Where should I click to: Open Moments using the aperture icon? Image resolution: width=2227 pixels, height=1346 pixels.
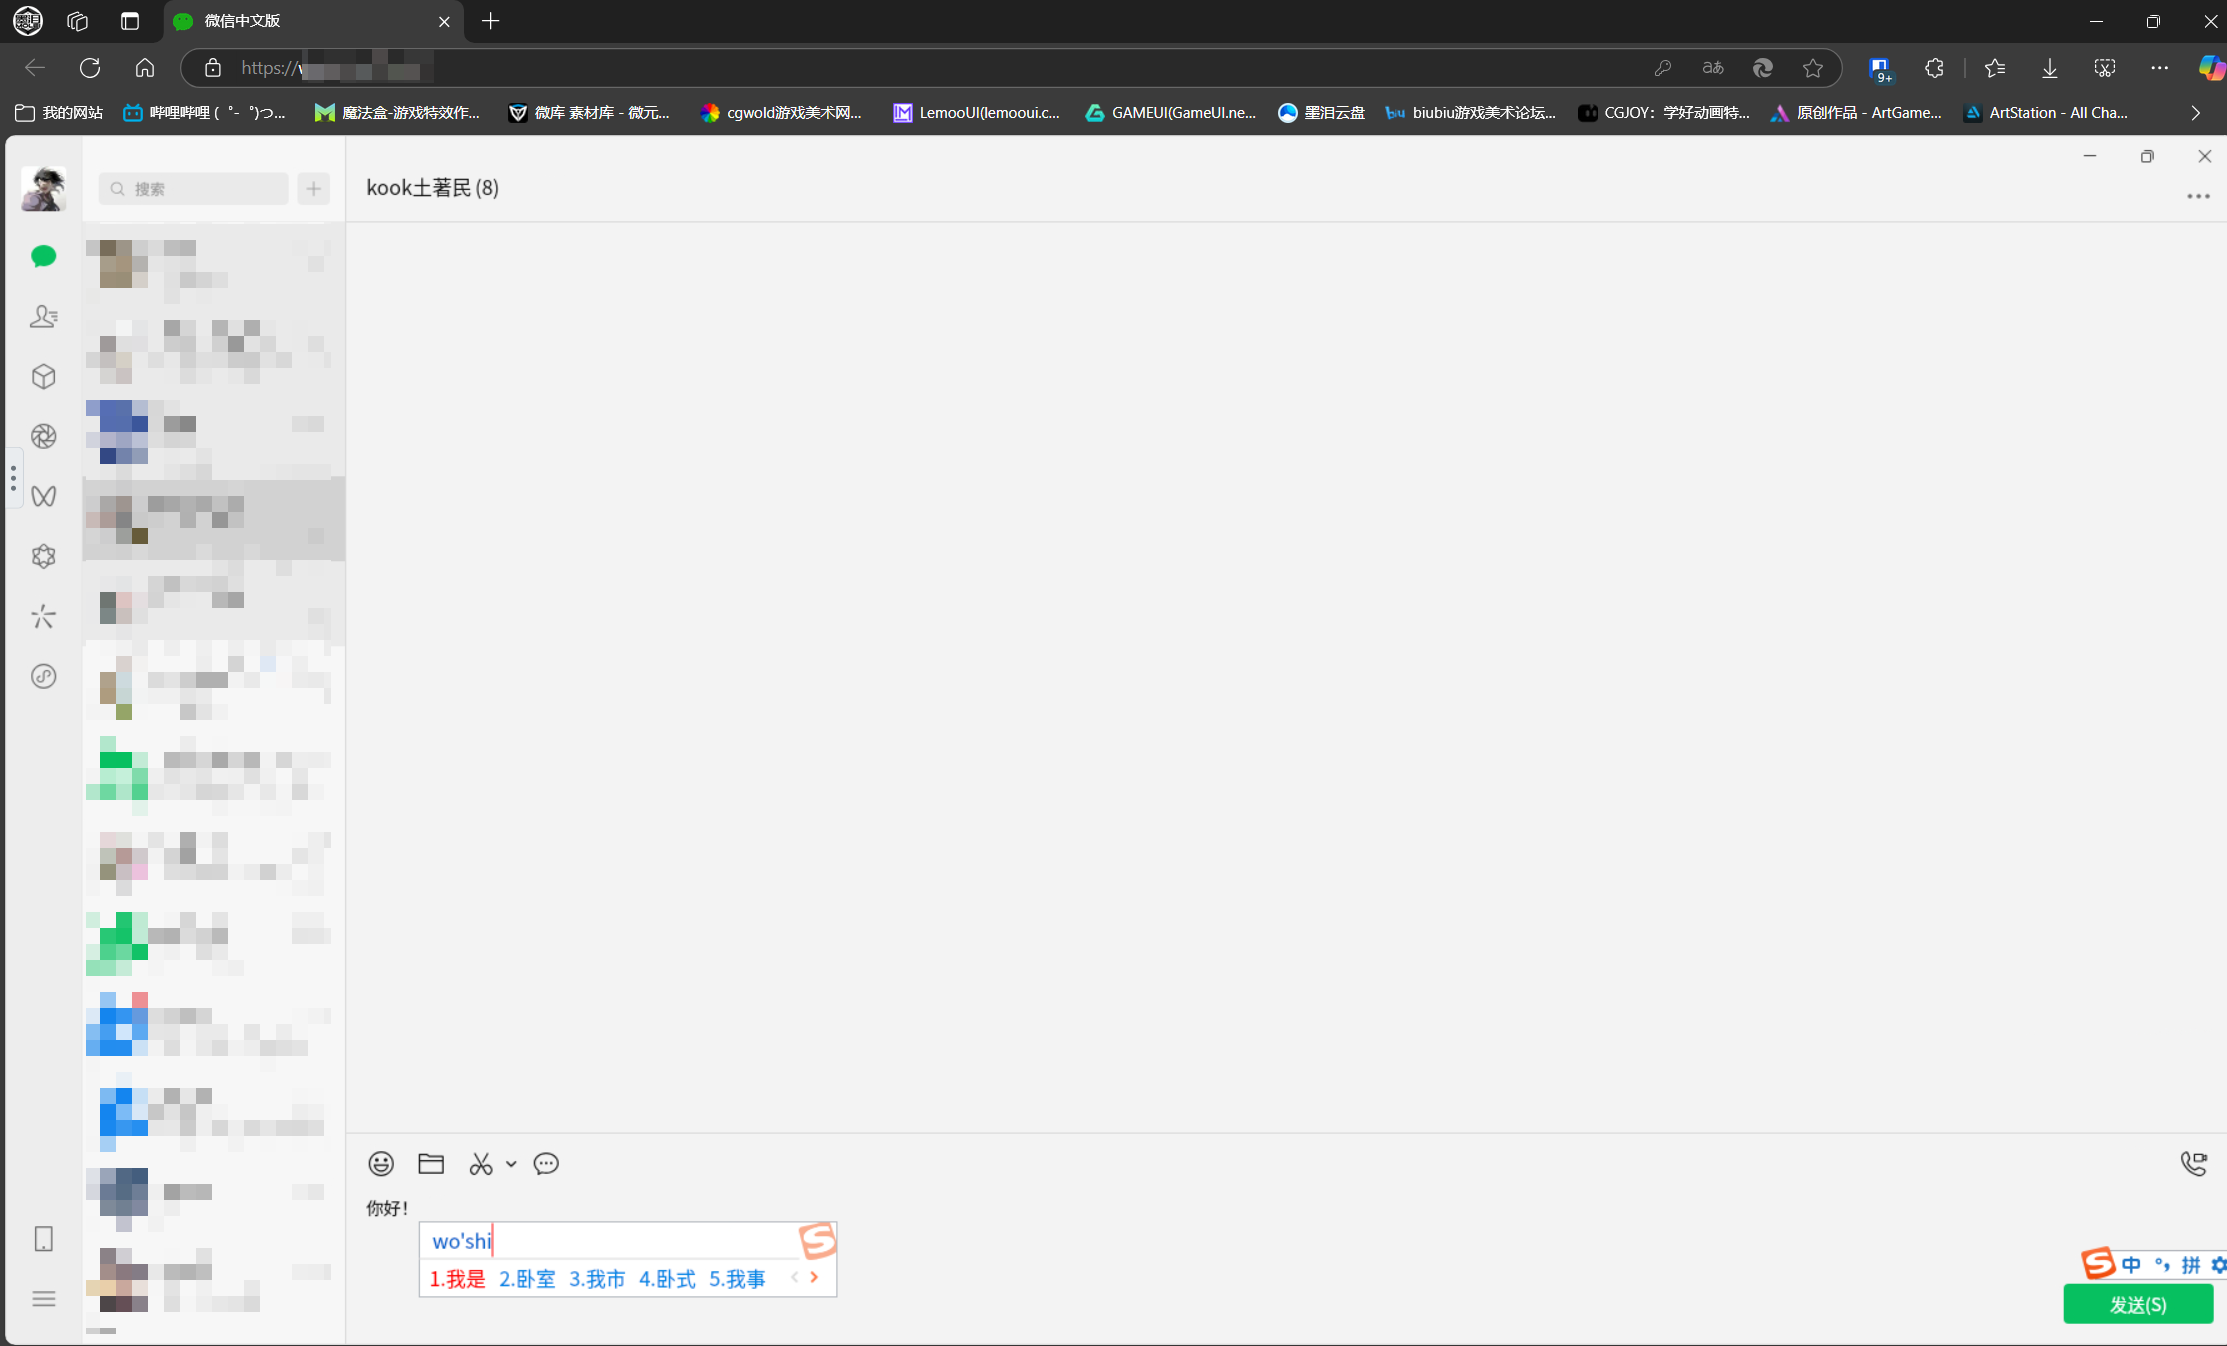(43, 436)
